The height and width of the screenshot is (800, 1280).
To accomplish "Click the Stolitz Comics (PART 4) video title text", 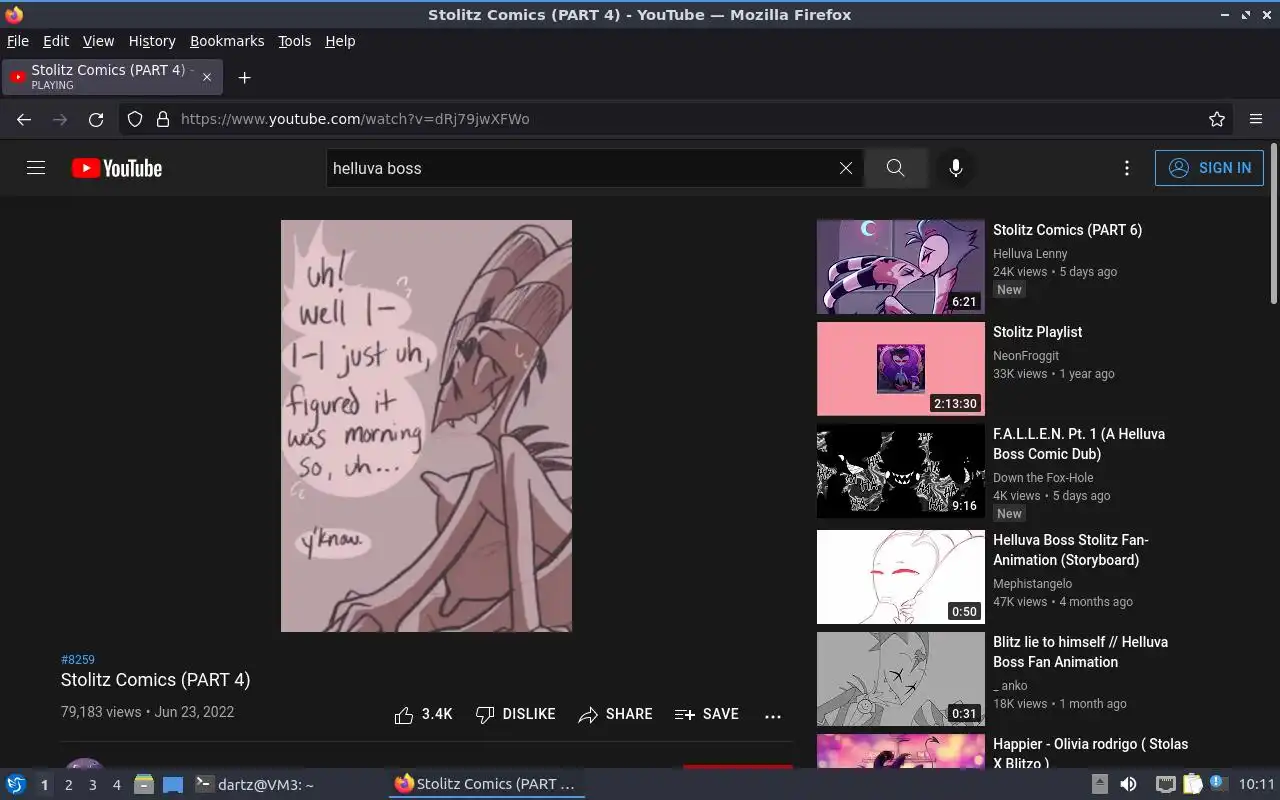I will point(155,680).
